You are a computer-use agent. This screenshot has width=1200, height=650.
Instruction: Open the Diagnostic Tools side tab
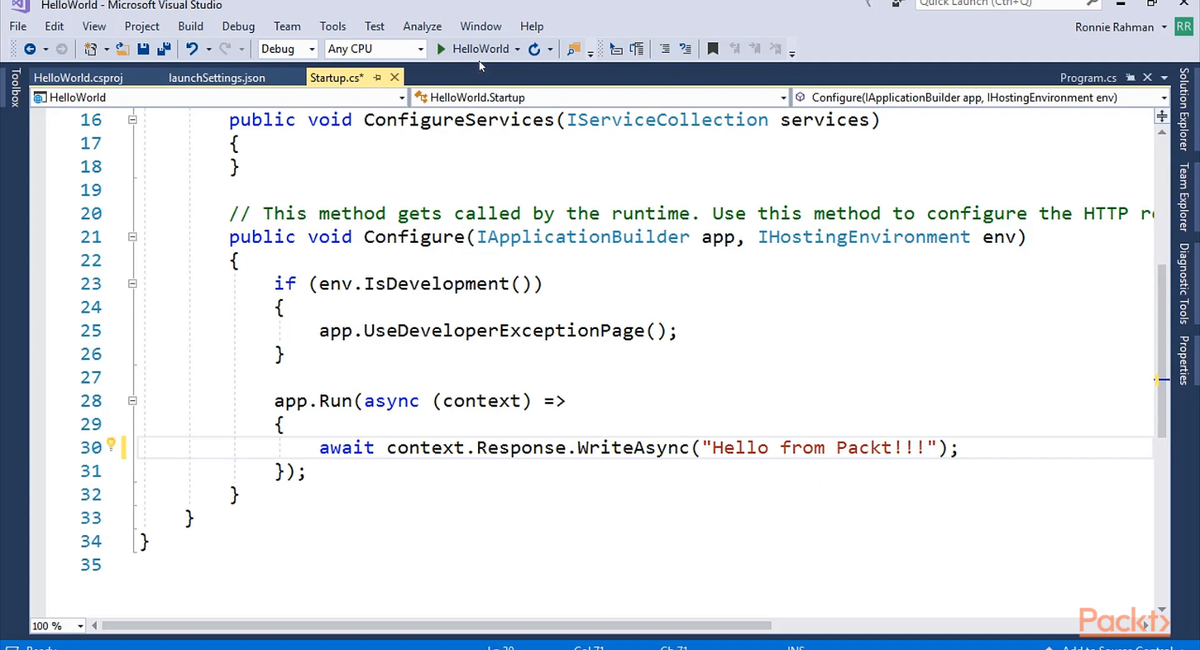[1184, 282]
